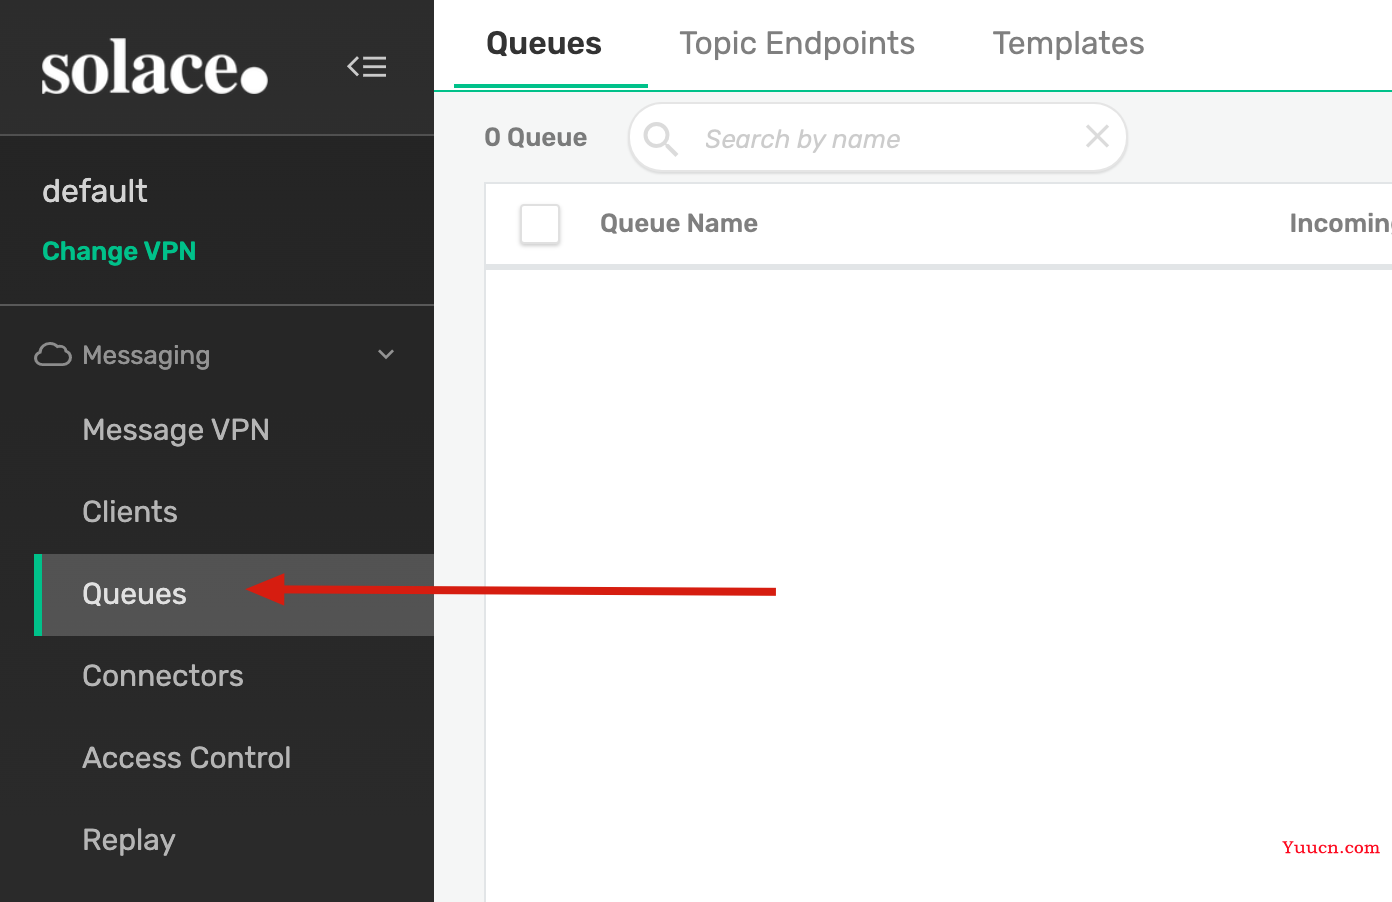The height and width of the screenshot is (902, 1392).
Task: Select Queues in the sidebar
Action: pyautogui.click(x=234, y=595)
